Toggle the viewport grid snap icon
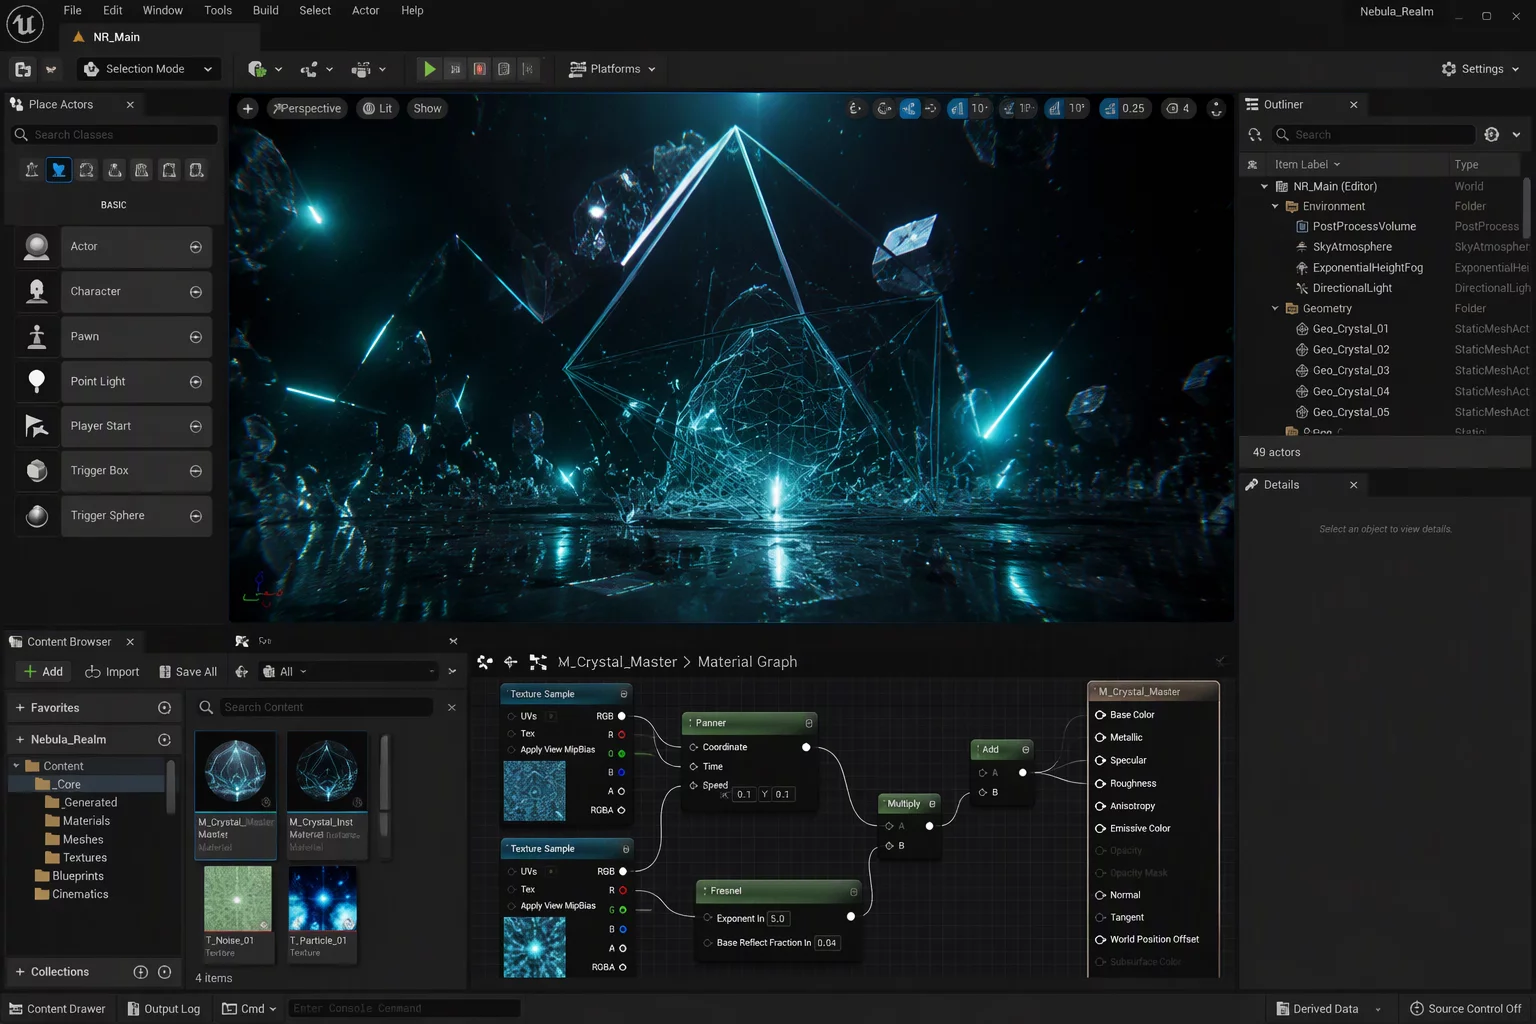Screen dimensions: 1536x1024 click(957, 108)
